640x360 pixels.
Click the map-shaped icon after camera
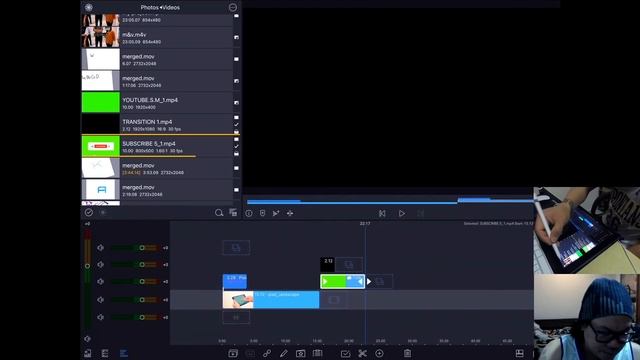pyautogui.click(x=318, y=353)
